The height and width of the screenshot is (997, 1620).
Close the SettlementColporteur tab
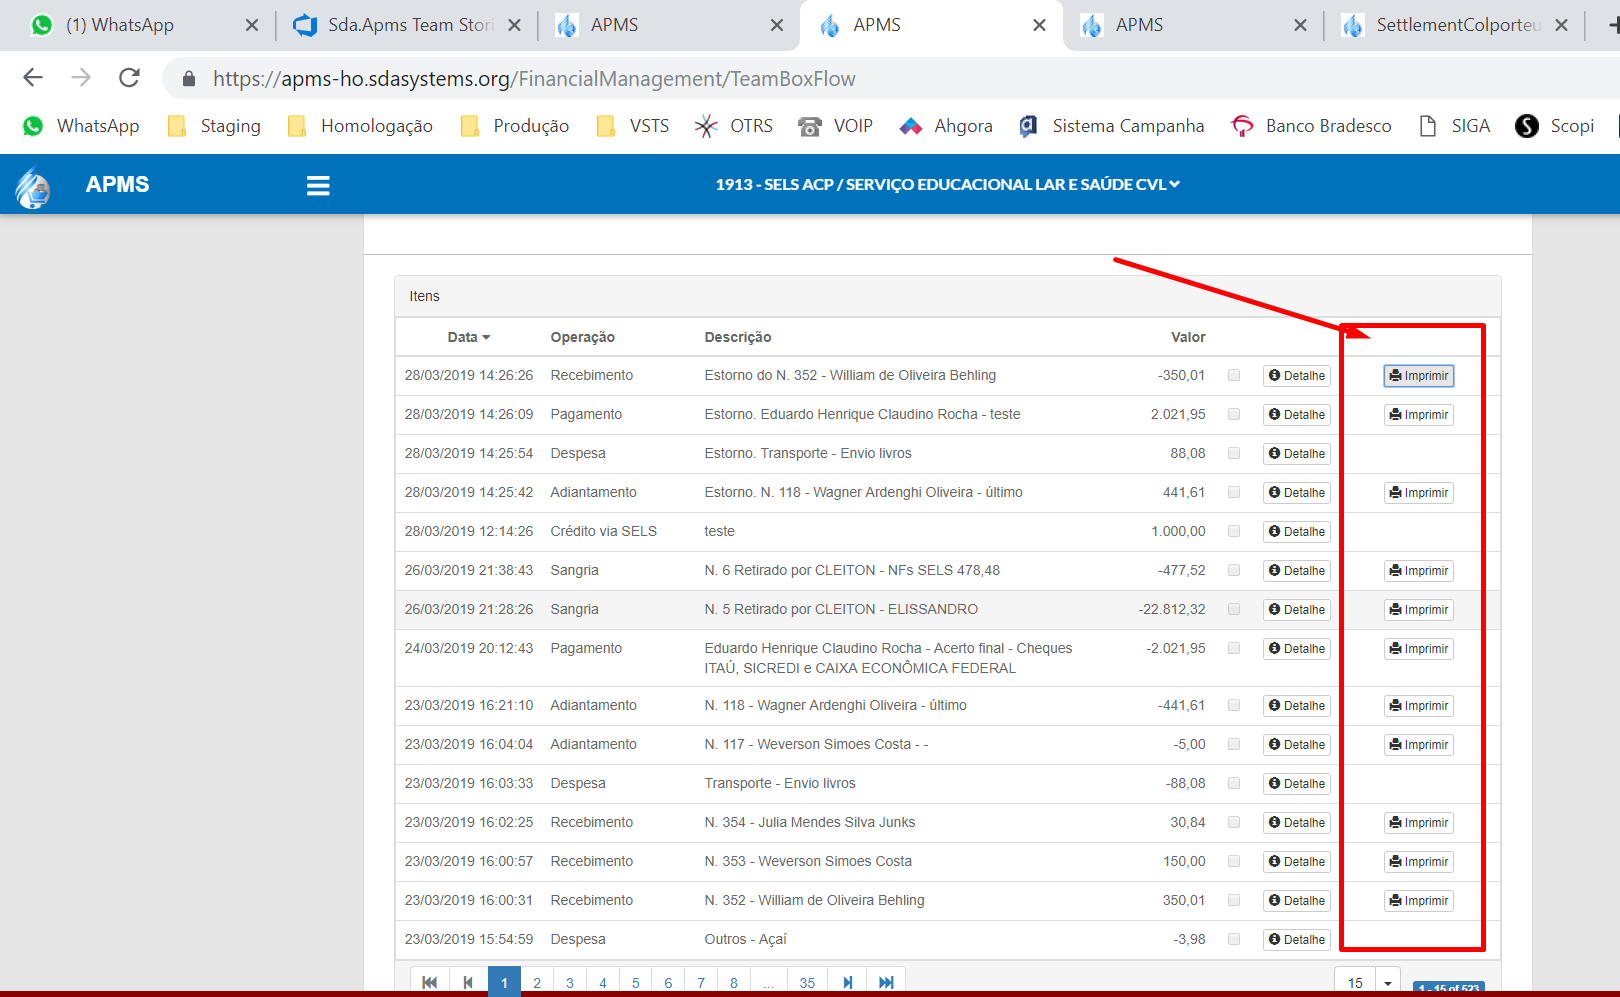1562,25
